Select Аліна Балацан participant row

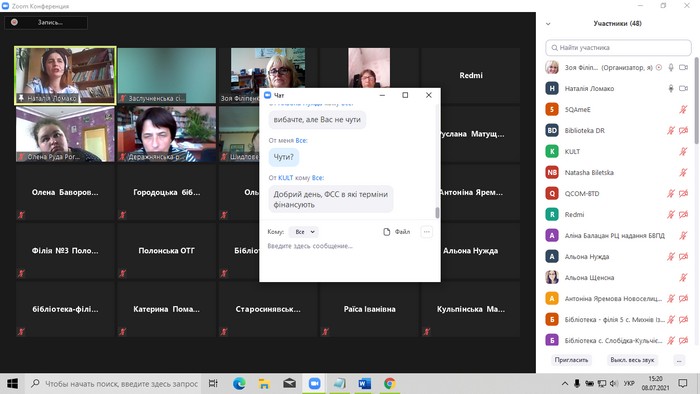click(618, 235)
